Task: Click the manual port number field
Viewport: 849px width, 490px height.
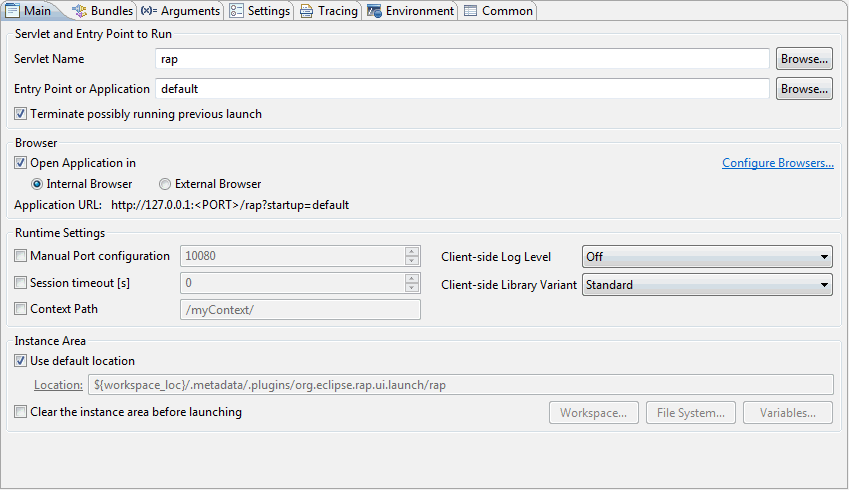Action: click(293, 256)
